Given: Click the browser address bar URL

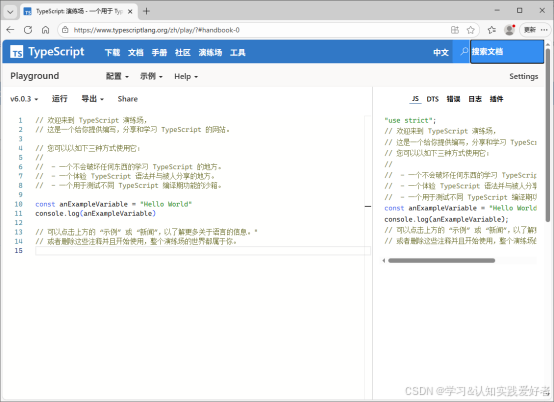Looking at the screenshot, I should pos(157,30).
